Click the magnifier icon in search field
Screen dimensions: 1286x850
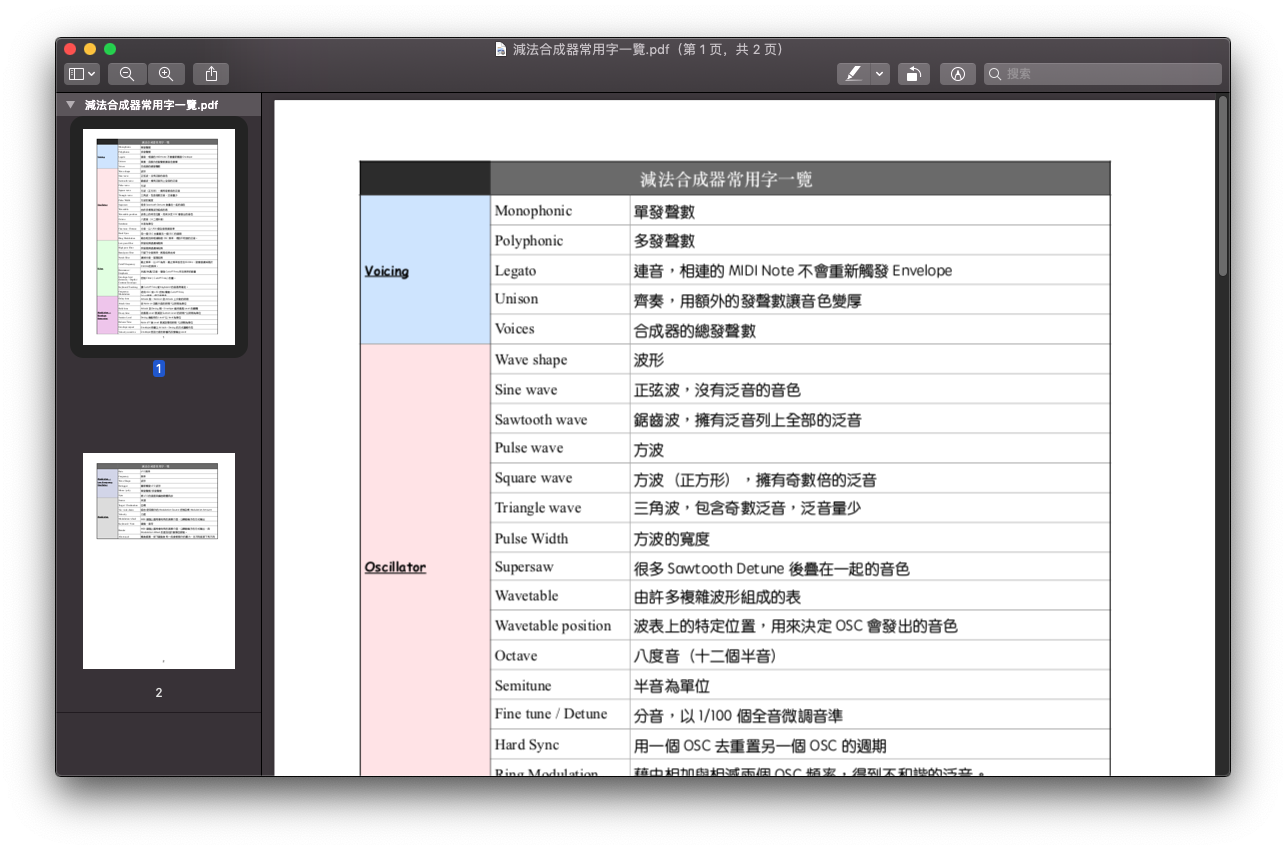point(995,73)
